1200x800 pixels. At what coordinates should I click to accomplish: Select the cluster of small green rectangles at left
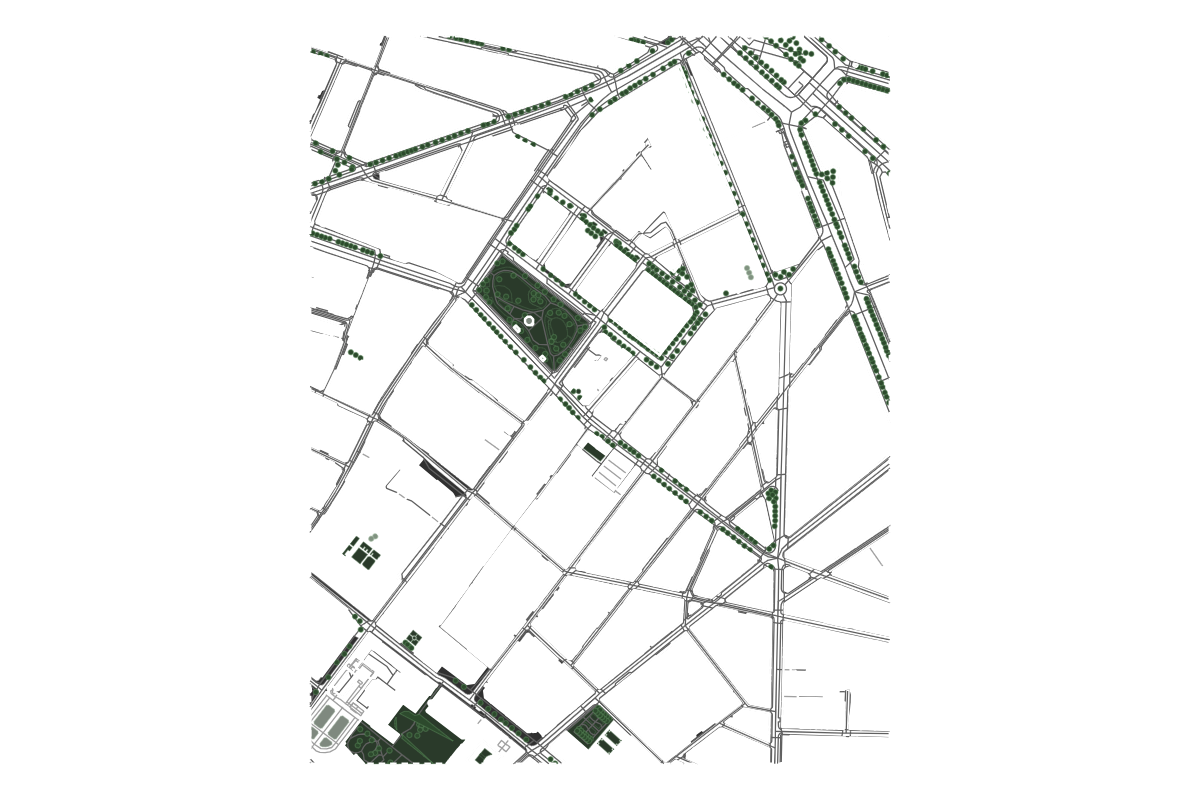(x=362, y=553)
